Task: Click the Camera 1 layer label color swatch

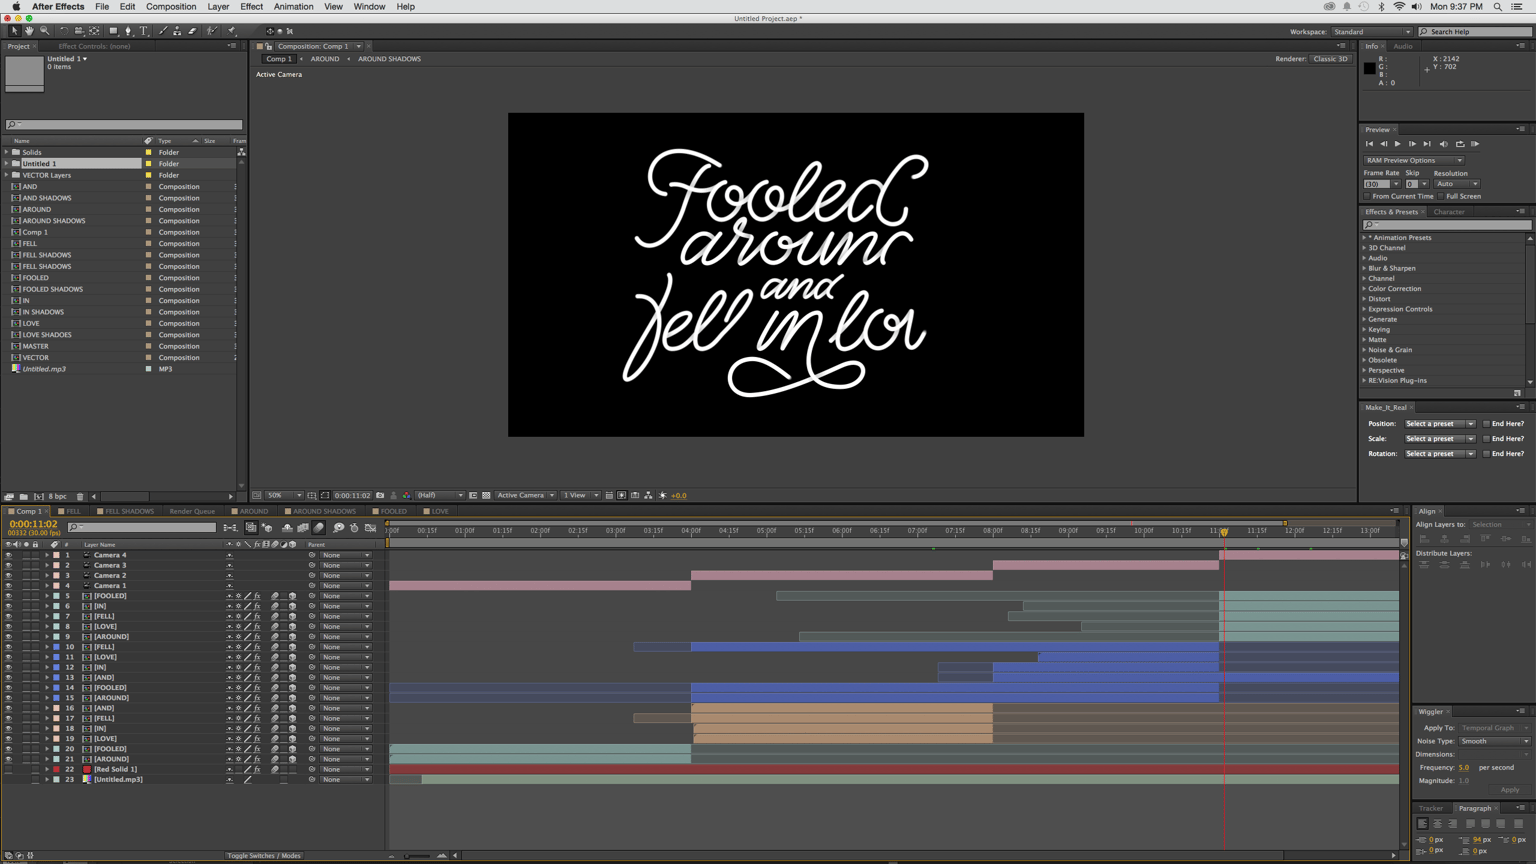Action: pos(56,586)
